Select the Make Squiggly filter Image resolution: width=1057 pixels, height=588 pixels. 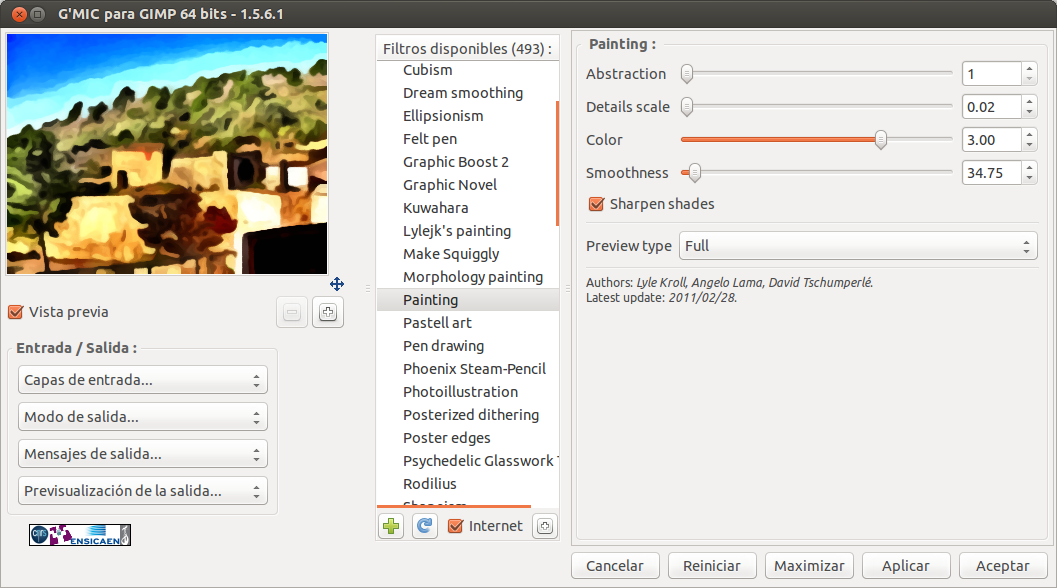click(451, 254)
